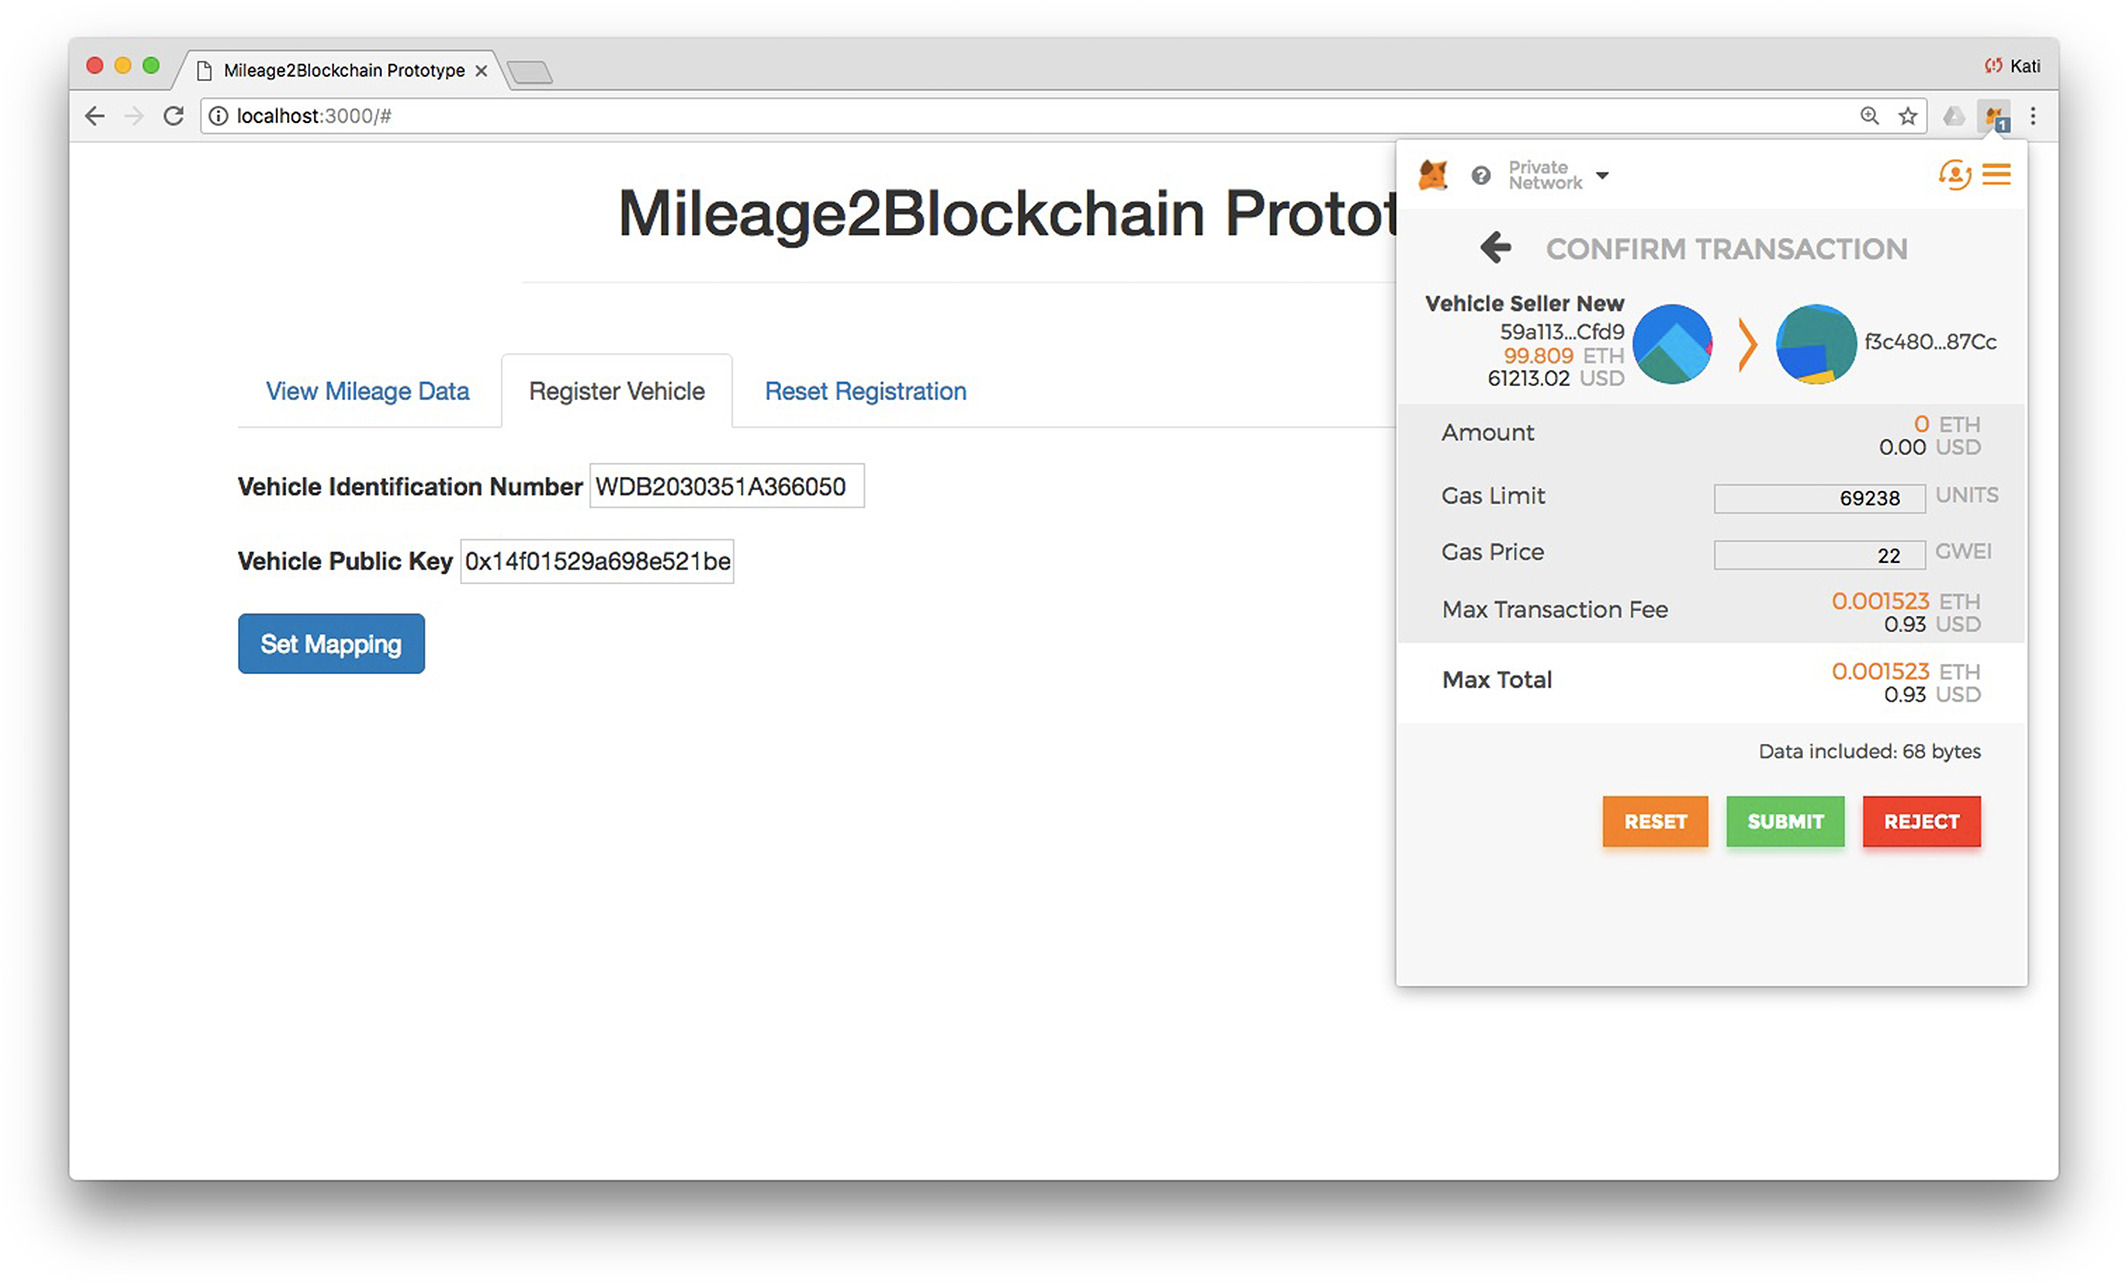Click the recipient f3c480...87Cc identicon
This screenshot has width=2128, height=1286.
click(x=1816, y=344)
